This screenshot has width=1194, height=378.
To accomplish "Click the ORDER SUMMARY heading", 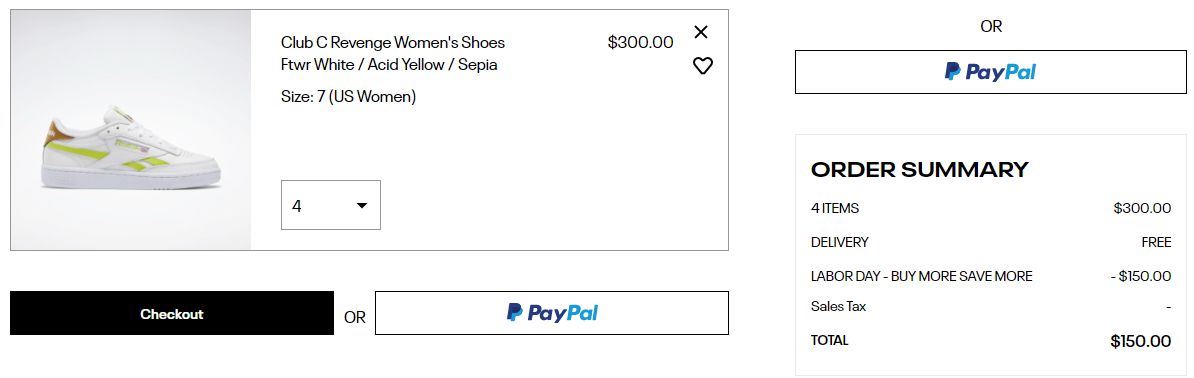I will (x=920, y=169).
